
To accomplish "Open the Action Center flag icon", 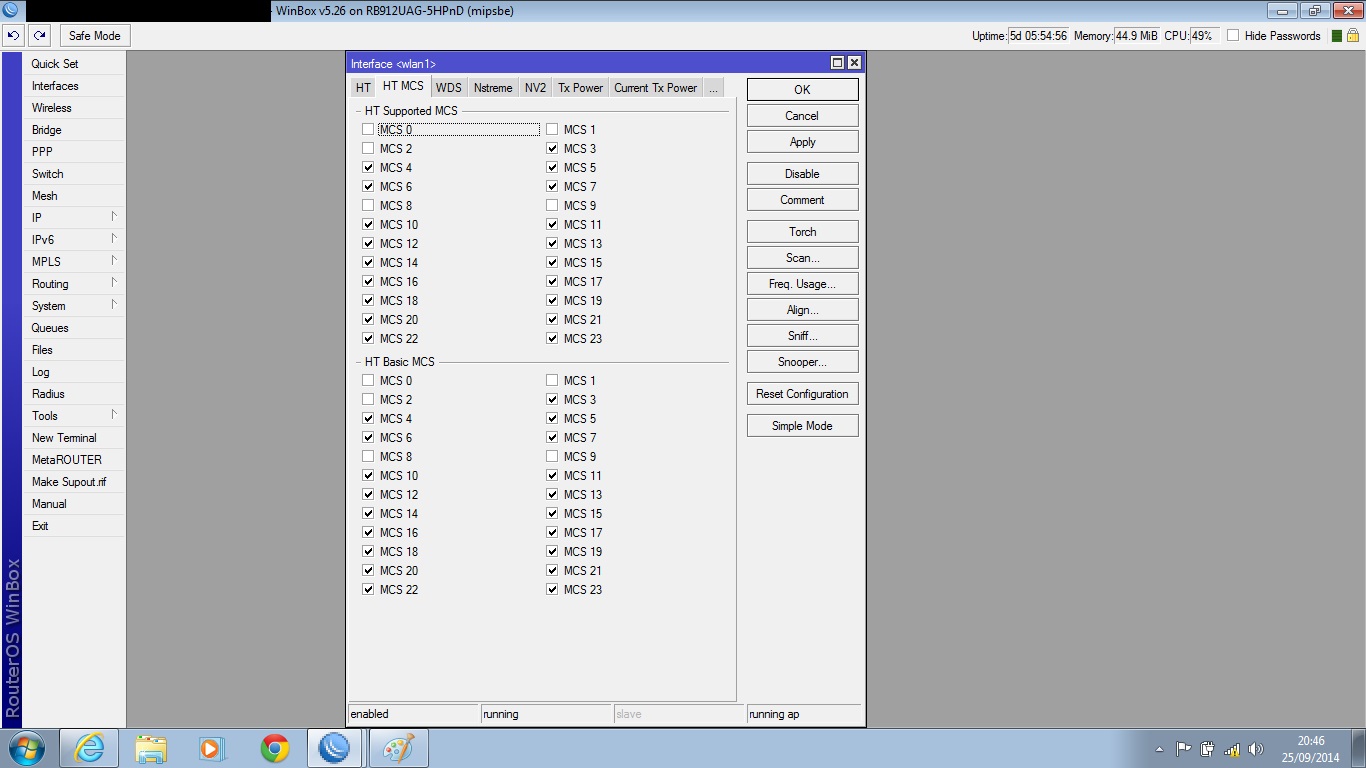I will coord(1183,749).
